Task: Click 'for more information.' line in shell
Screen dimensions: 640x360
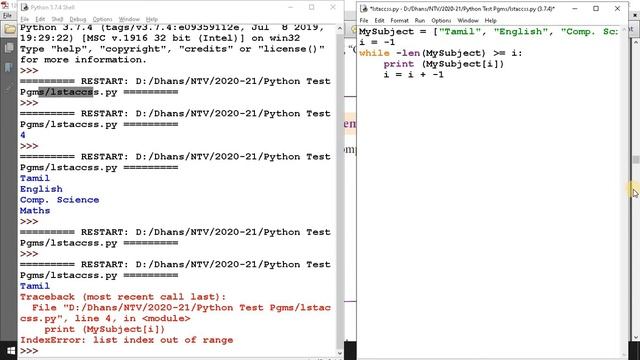Action: click(x=83, y=60)
